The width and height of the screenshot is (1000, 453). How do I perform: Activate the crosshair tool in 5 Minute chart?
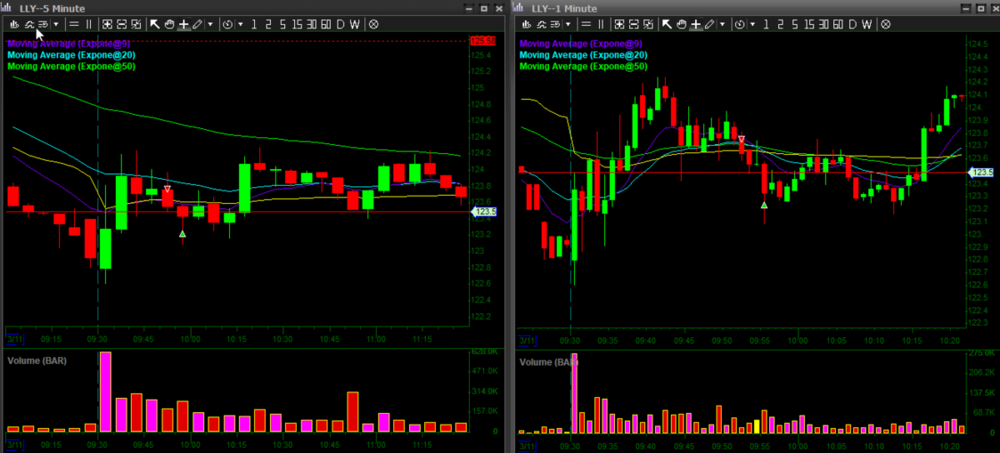(x=183, y=23)
